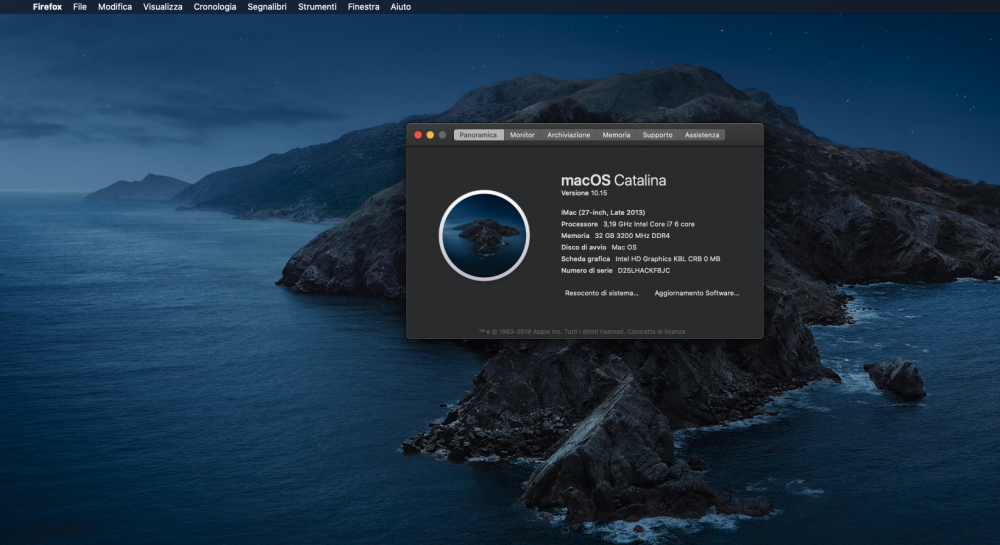Click the Resoconto di sistema button
The height and width of the screenshot is (545, 1000).
pyautogui.click(x=601, y=293)
